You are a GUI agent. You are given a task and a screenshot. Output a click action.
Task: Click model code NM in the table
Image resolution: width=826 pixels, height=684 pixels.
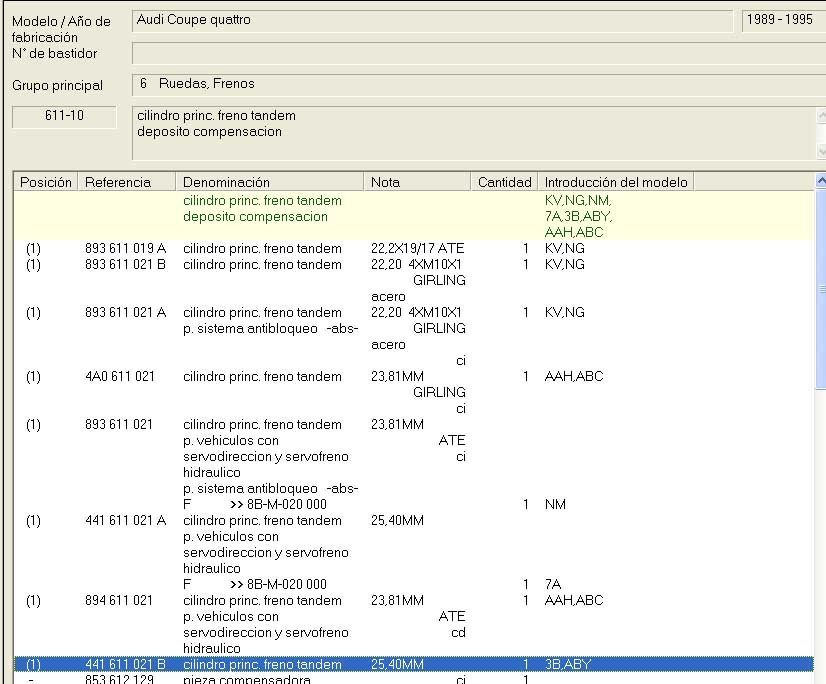(x=555, y=504)
